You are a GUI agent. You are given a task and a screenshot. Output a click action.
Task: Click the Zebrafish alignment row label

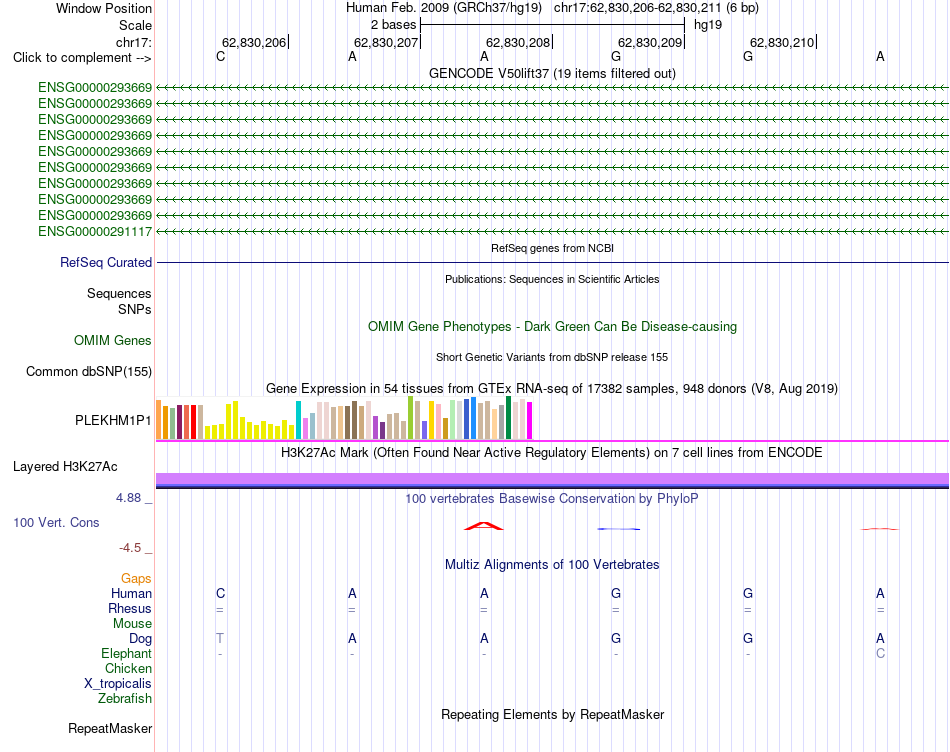pos(124,699)
